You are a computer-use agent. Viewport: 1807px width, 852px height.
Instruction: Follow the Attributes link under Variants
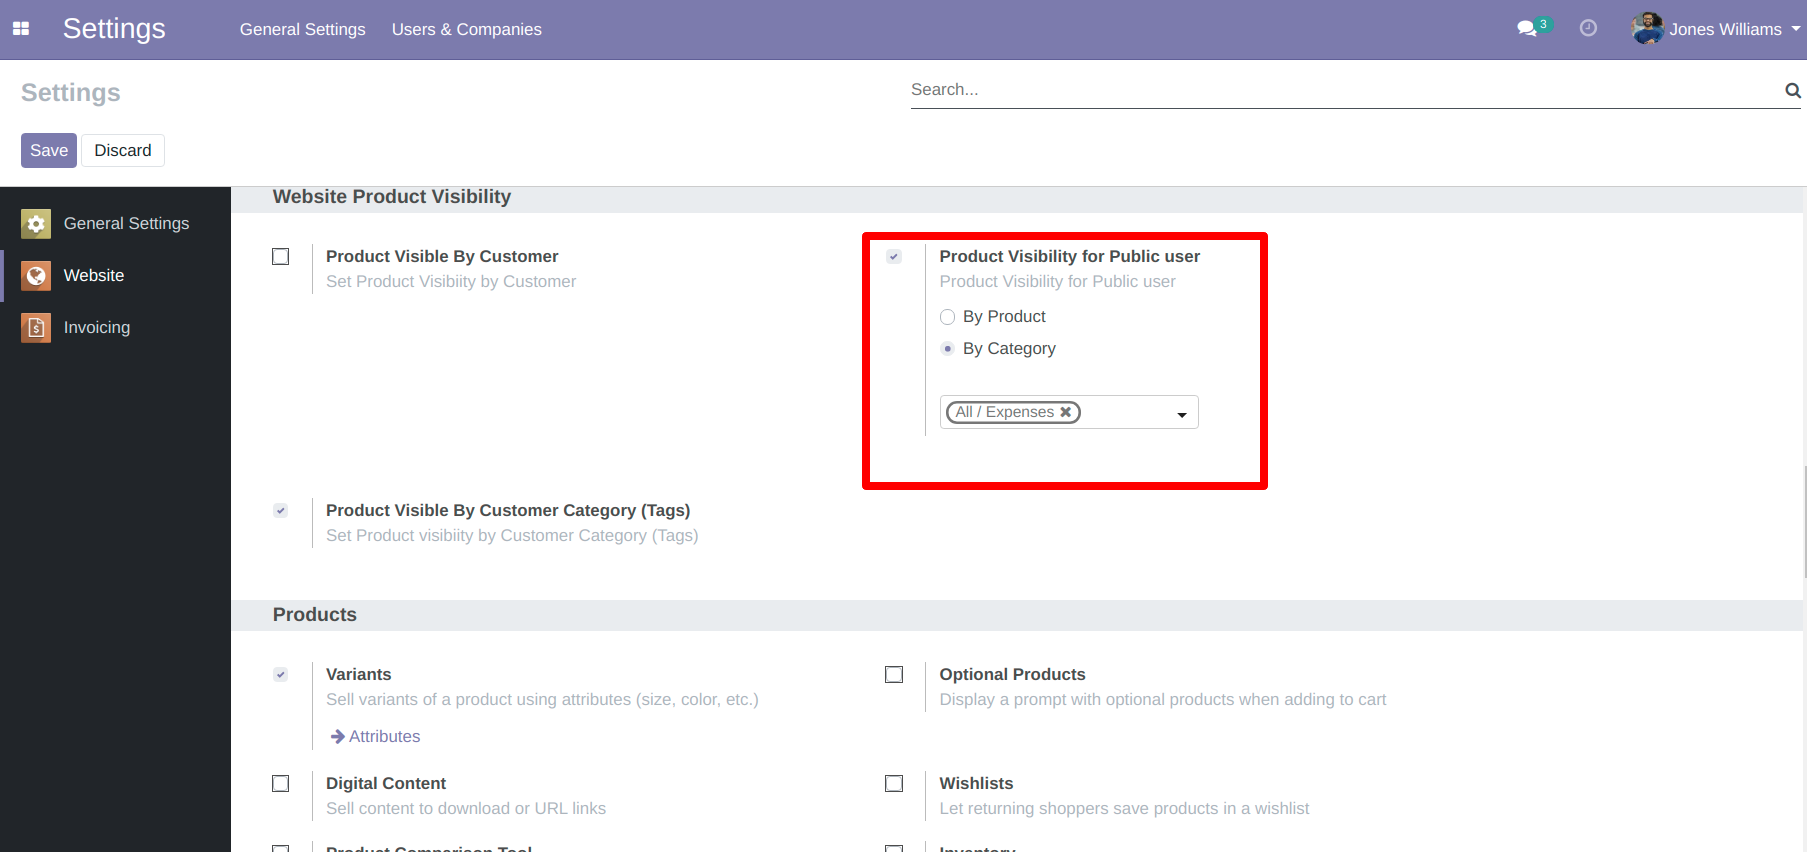pyautogui.click(x=384, y=737)
